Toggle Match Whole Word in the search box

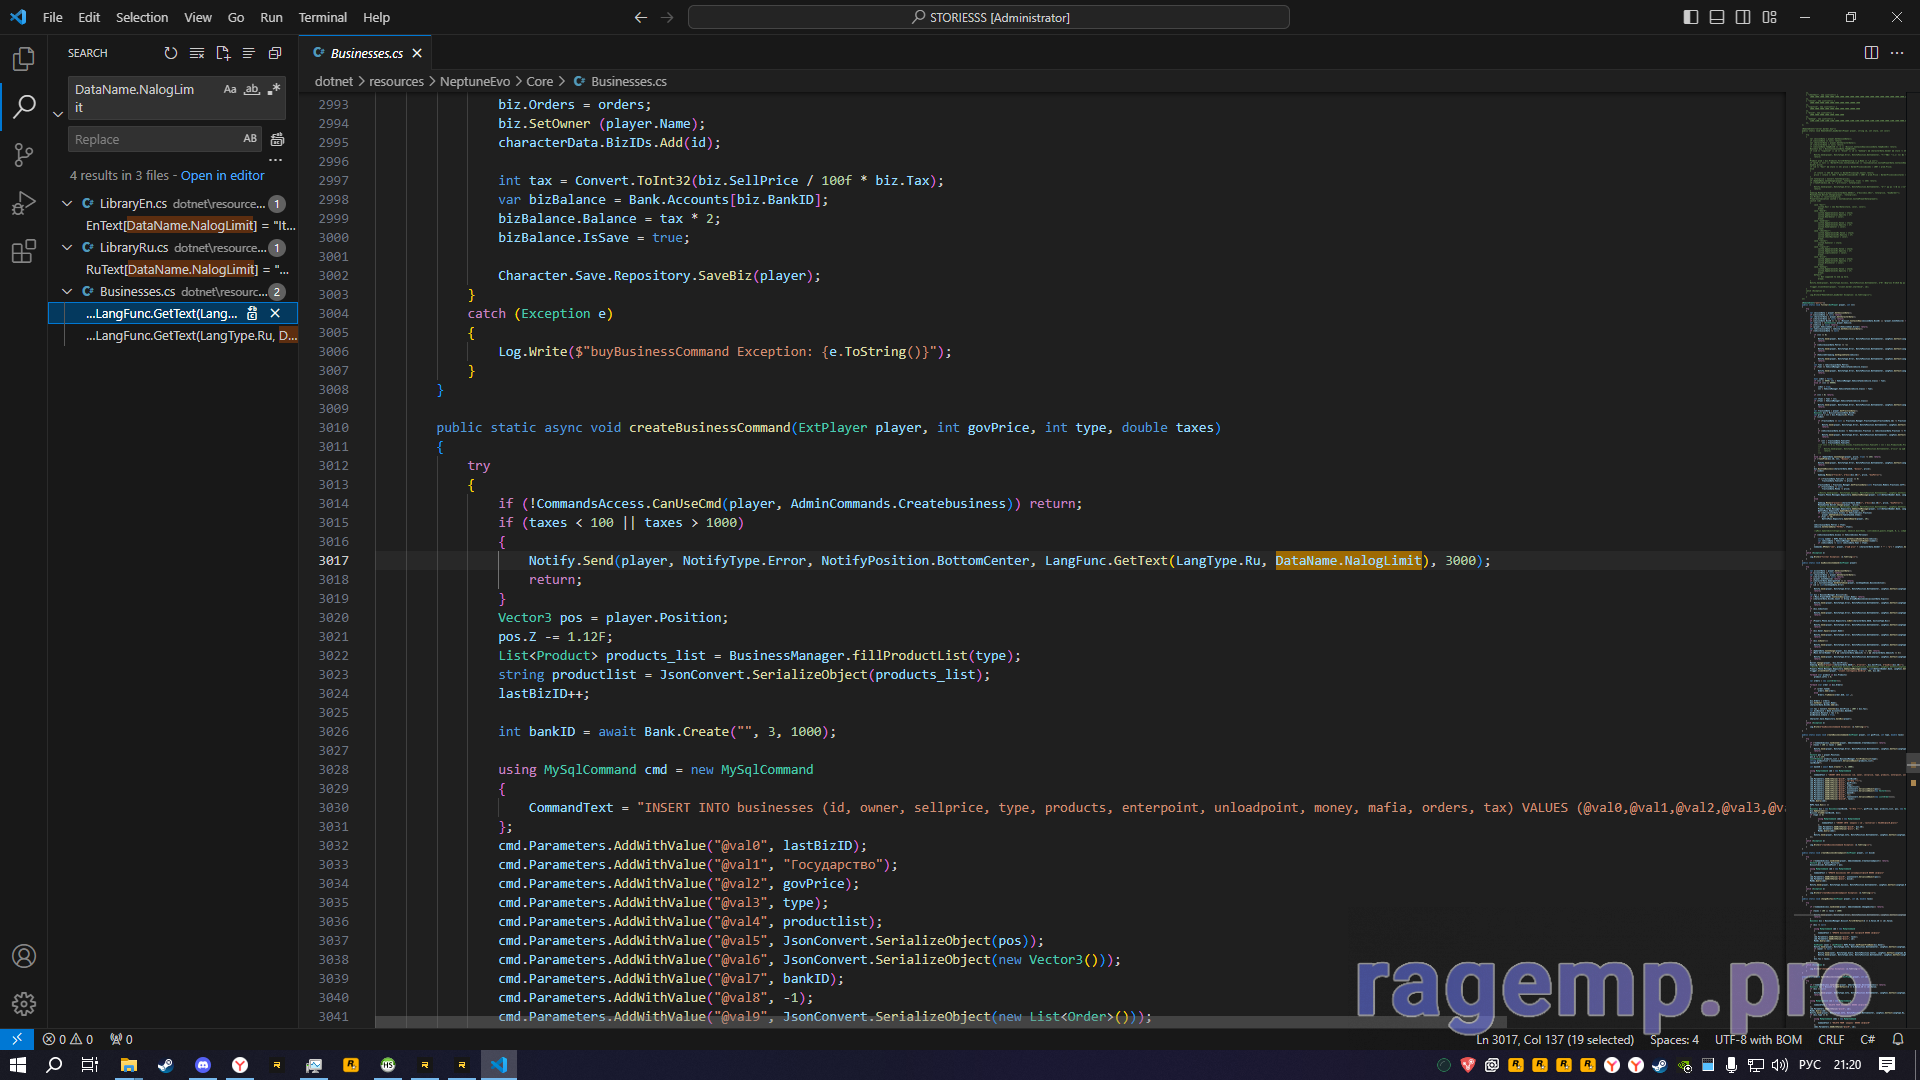click(252, 89)
